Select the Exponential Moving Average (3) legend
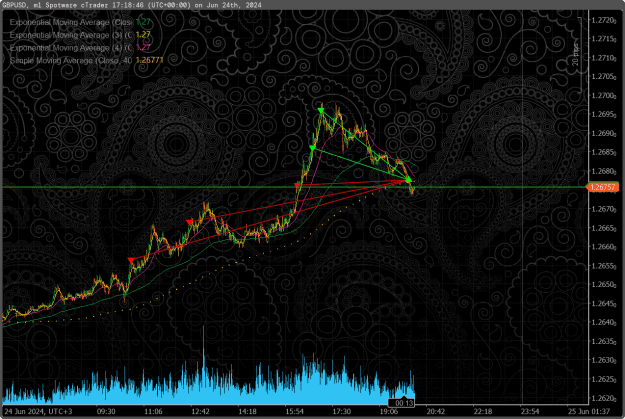This screenshot has height=419, width=625. coord(71,35)
